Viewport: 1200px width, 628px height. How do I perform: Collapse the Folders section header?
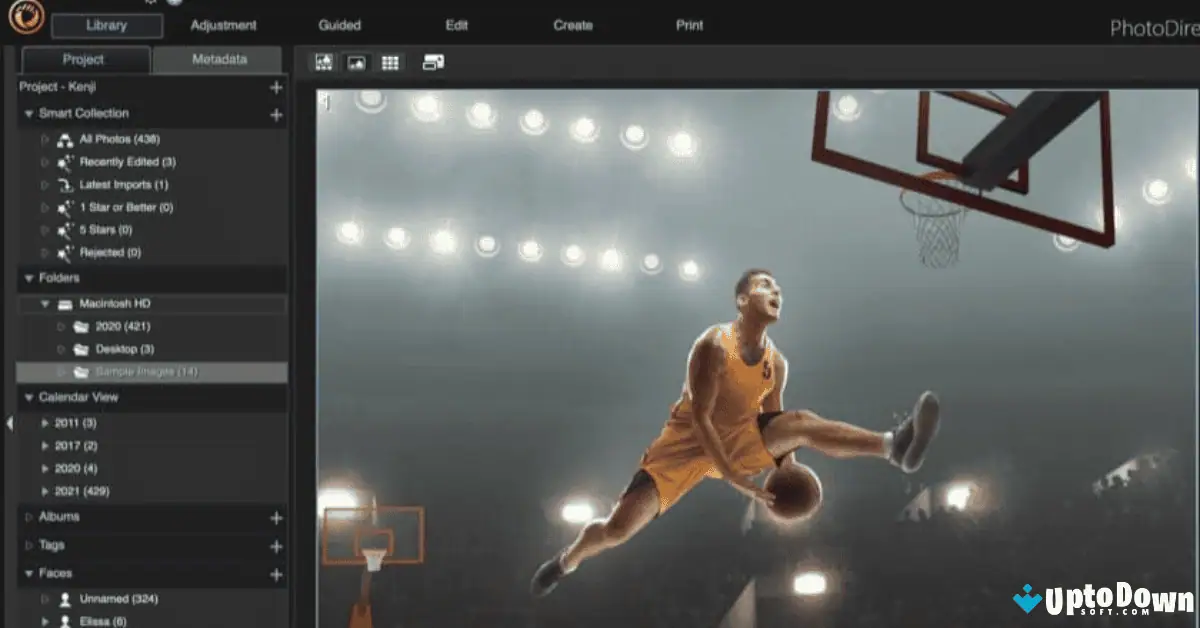(x=28, y=278)
